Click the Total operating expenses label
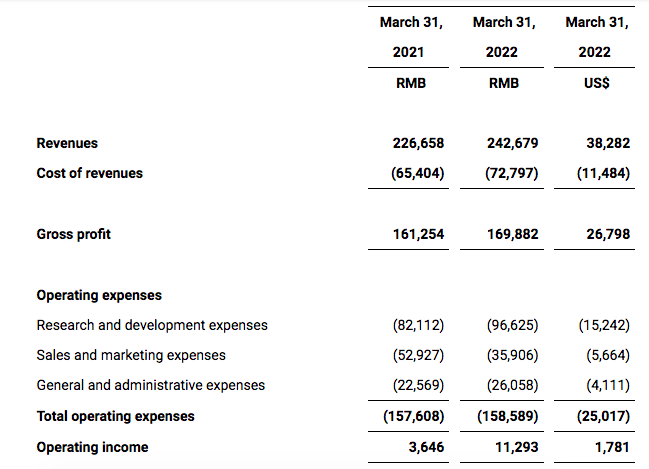The image size is (649, 469). [115, 415]
